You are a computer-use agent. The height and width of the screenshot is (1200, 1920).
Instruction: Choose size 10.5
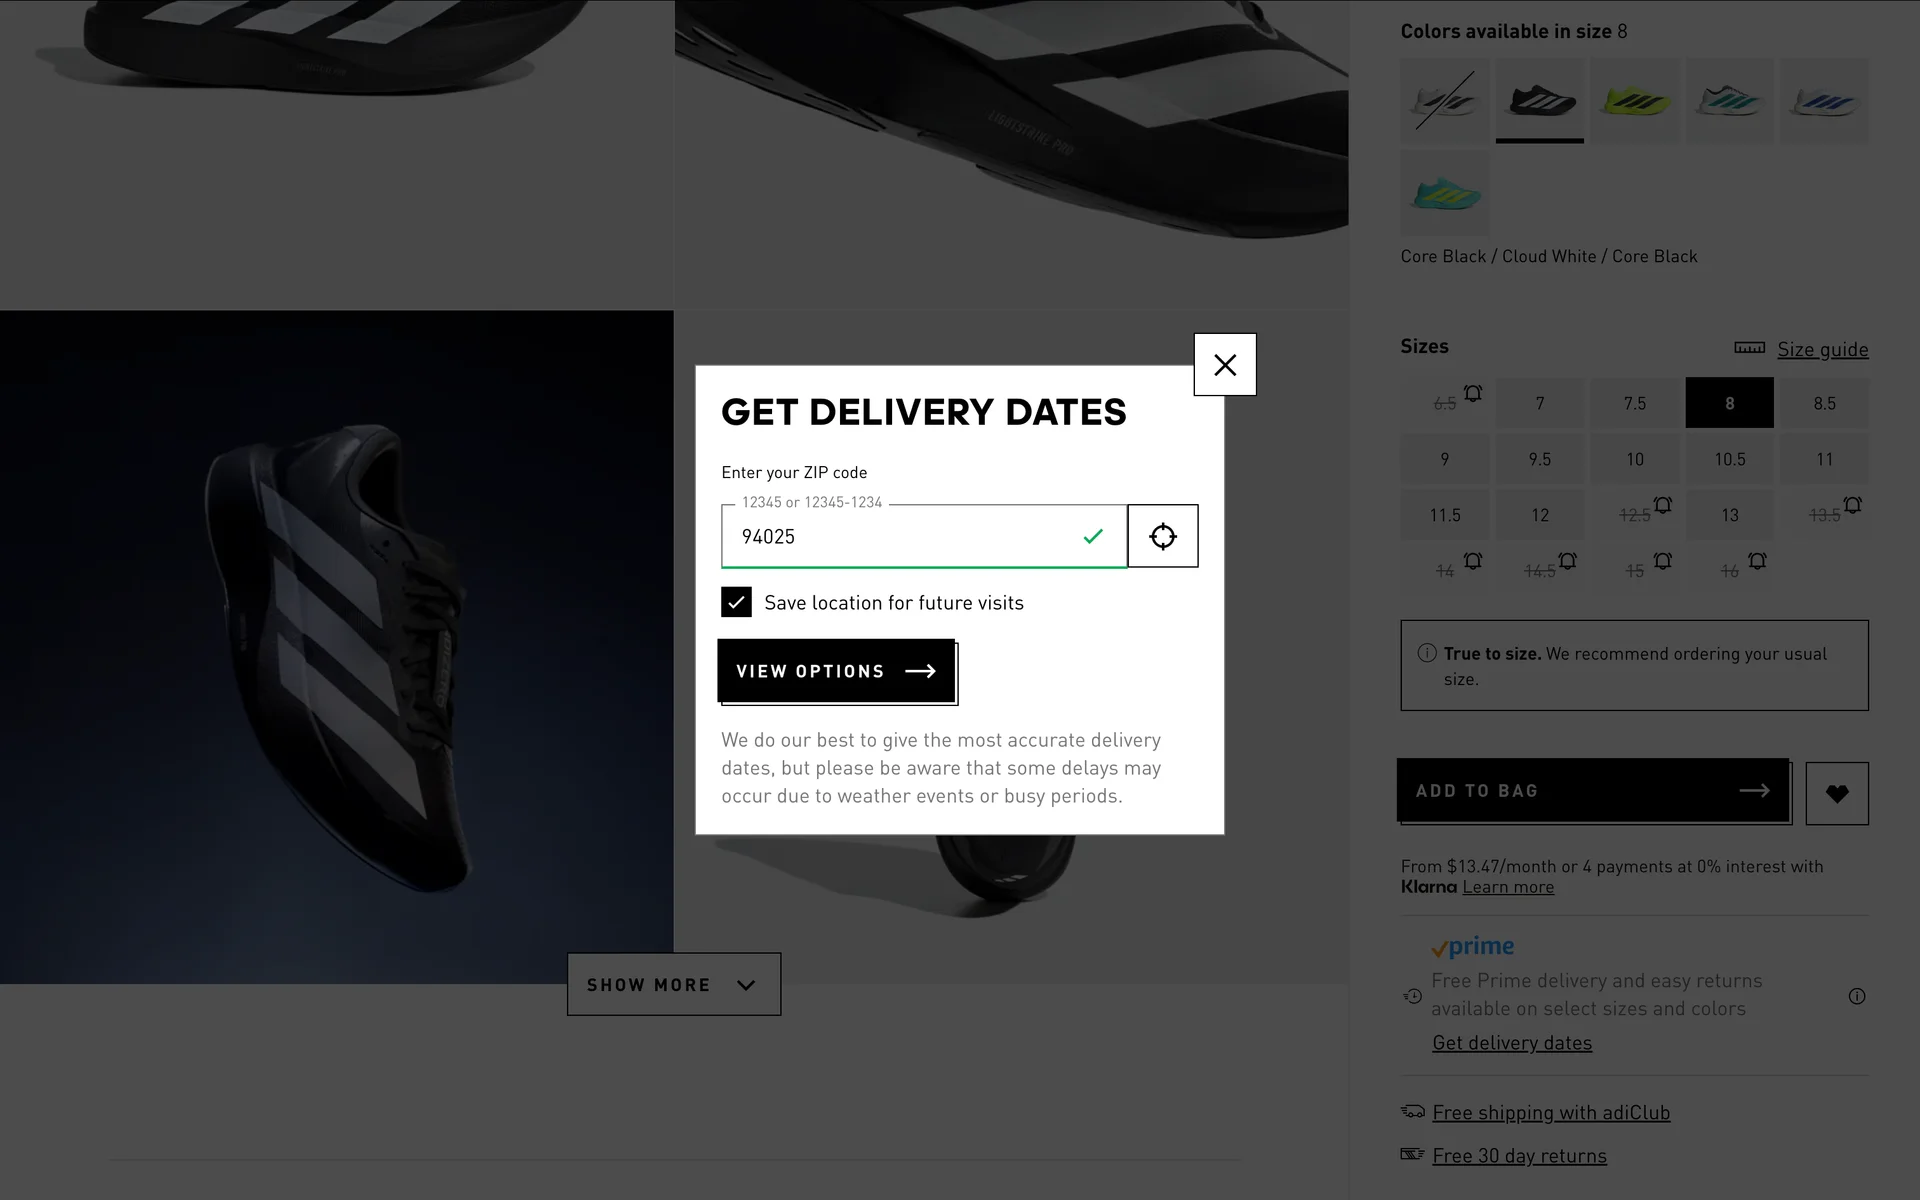(x=1729, y=459)
